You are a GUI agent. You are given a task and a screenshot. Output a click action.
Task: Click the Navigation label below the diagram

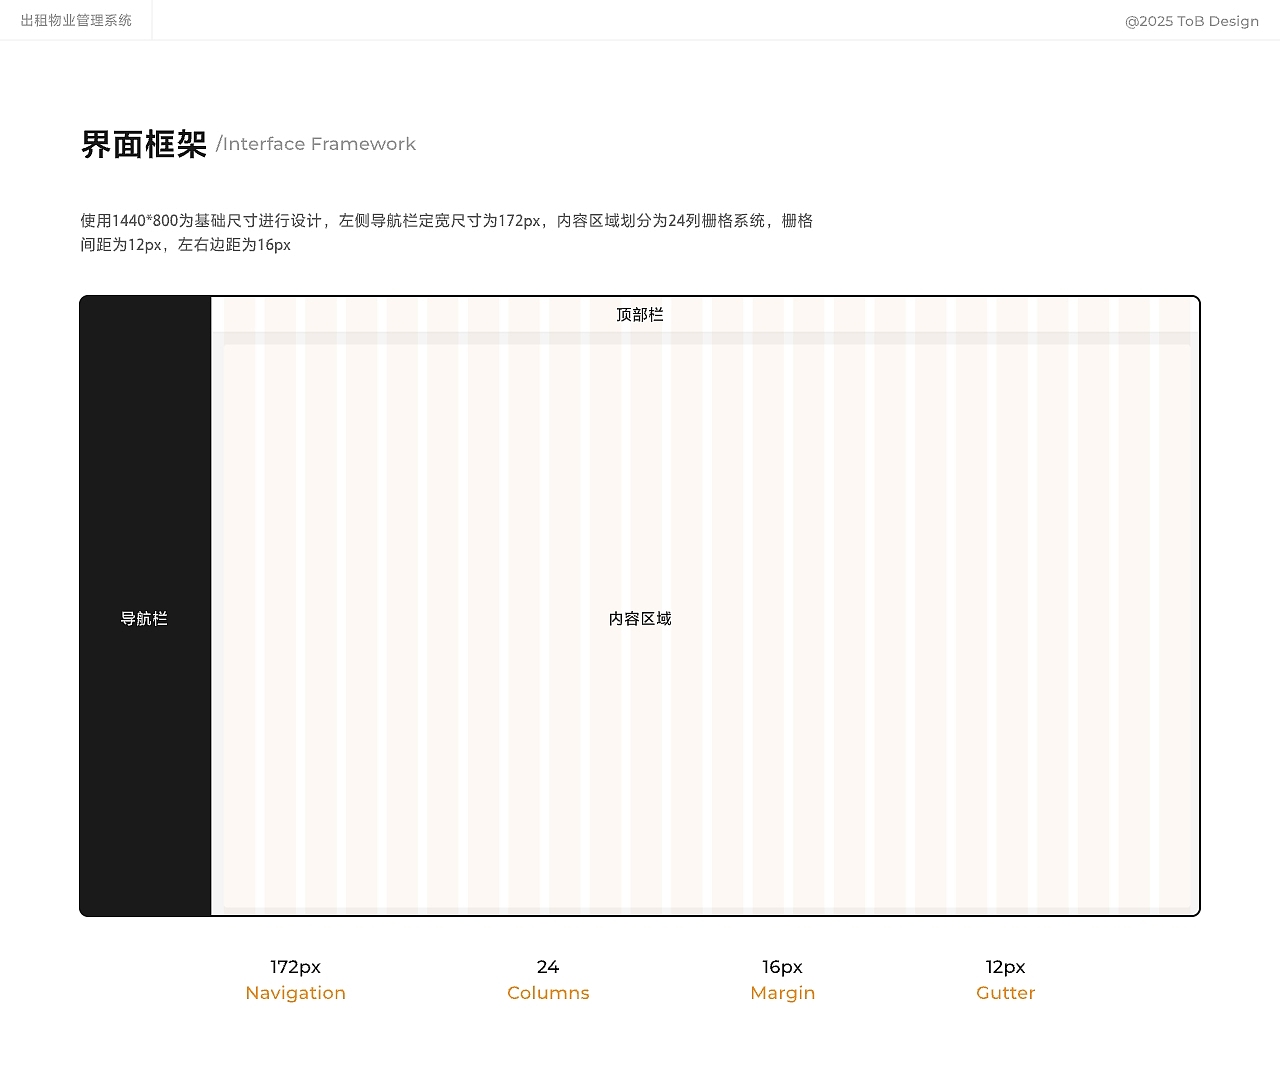click(x=295, y=992)
